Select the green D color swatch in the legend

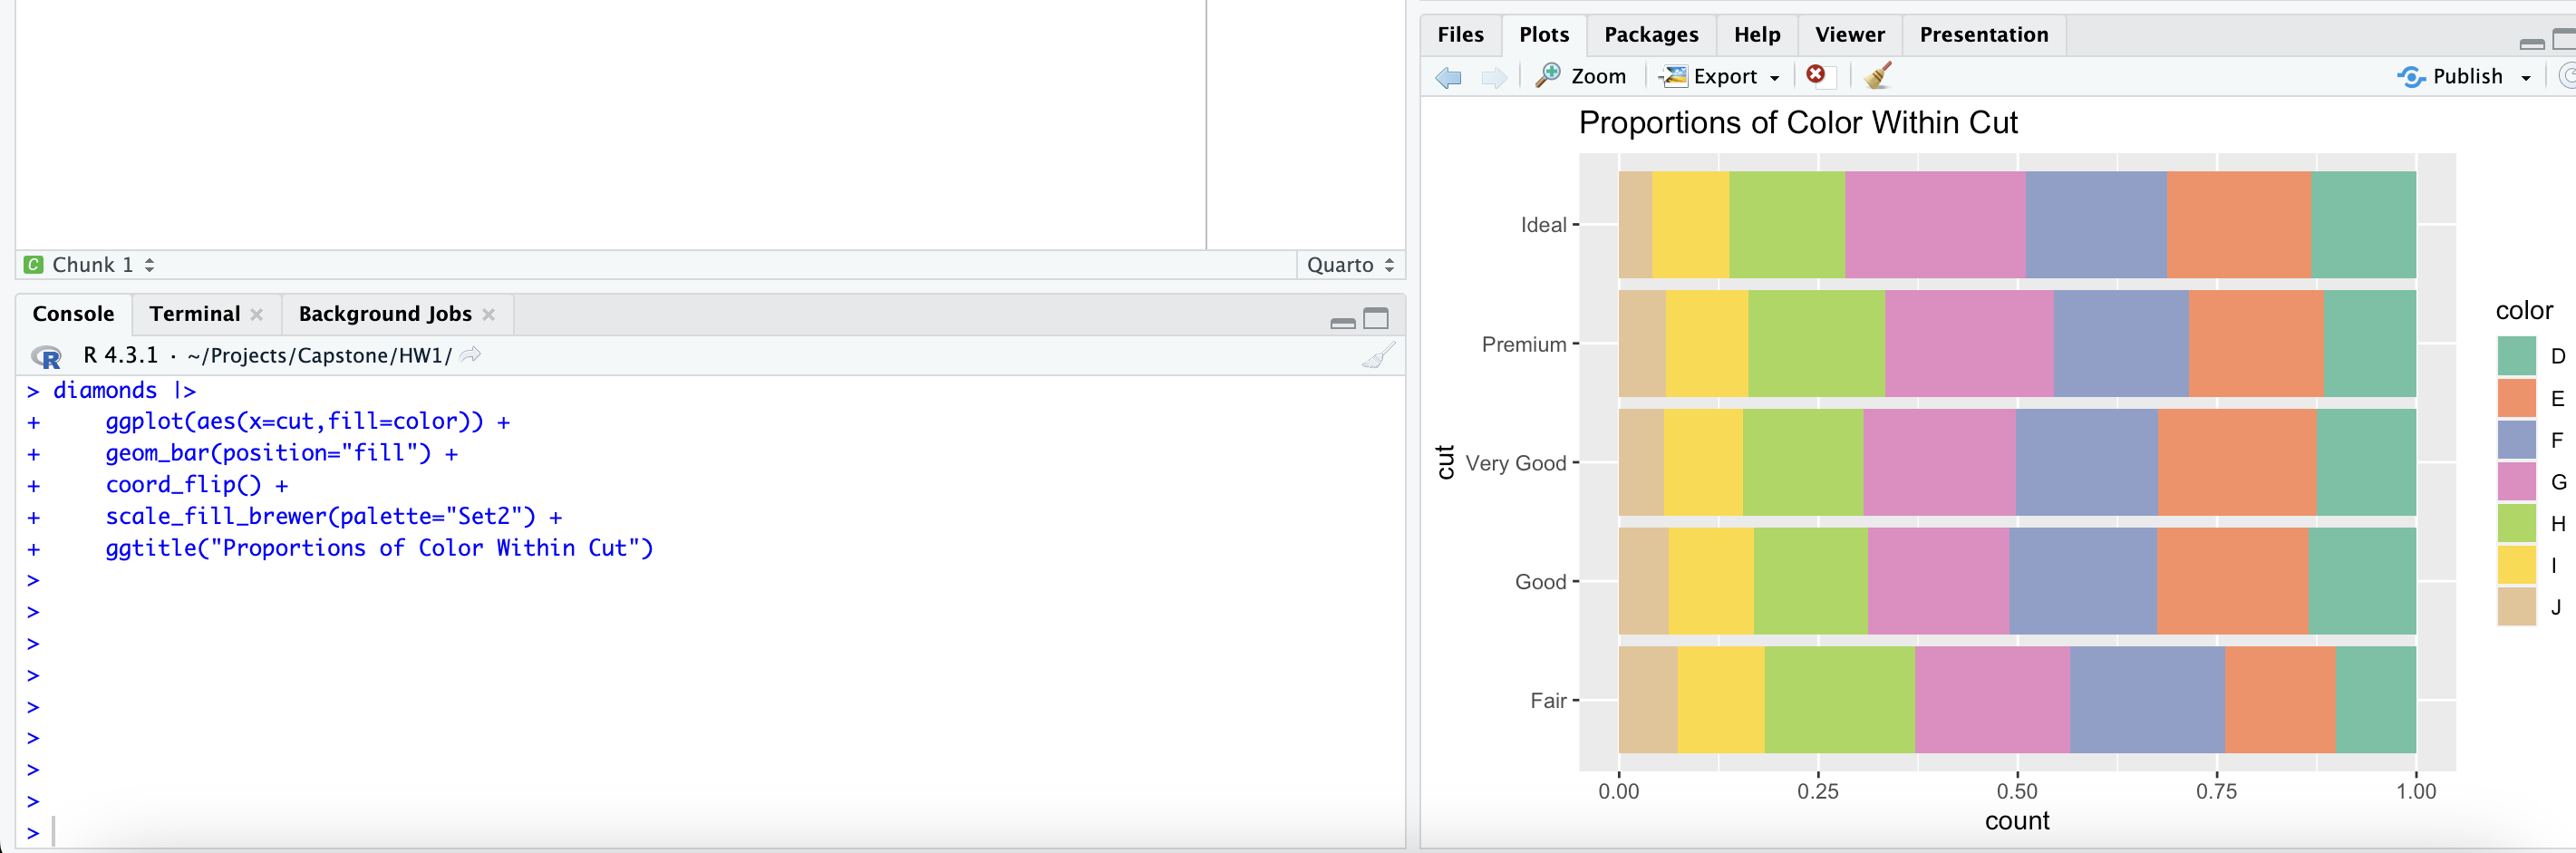[2518, 356]
